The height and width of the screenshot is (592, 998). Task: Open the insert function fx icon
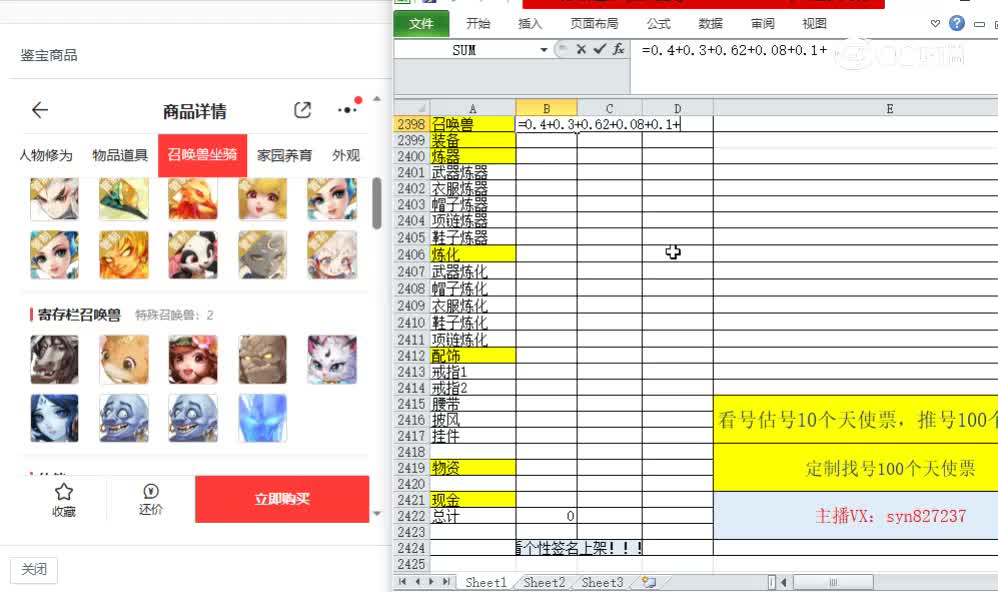click(618, 49)
